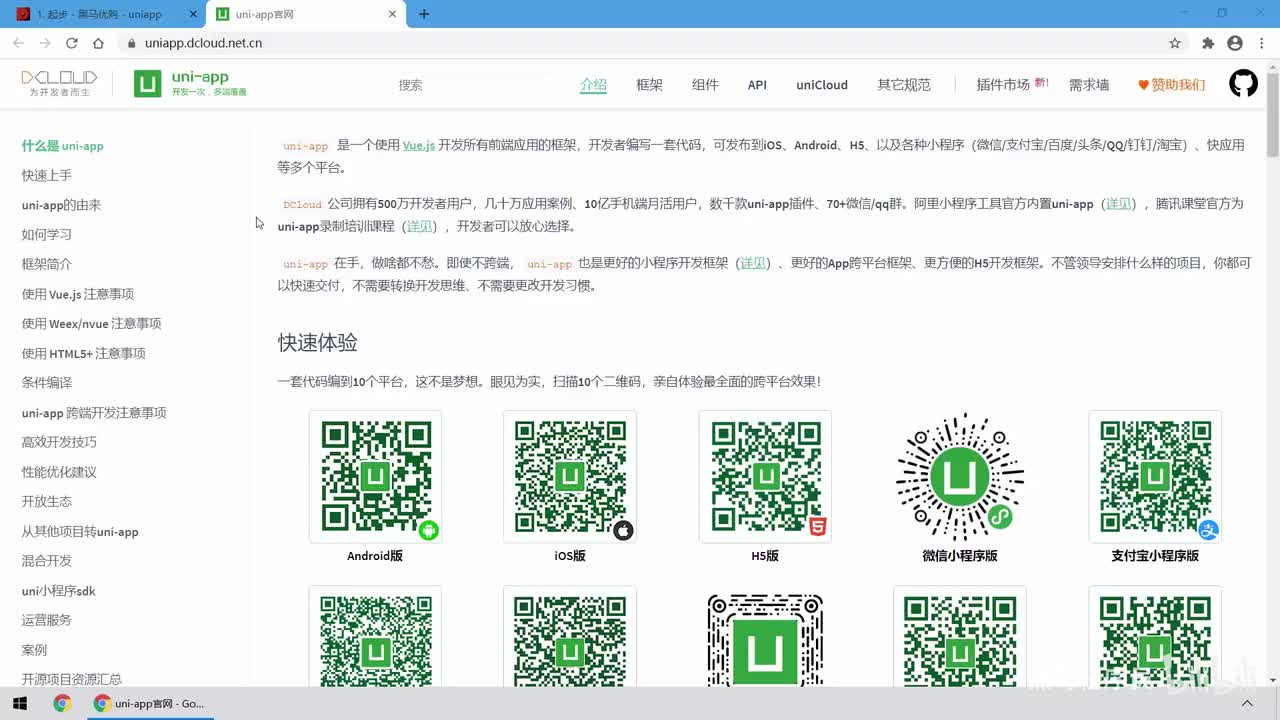Click the 支付宝小程序版 QR code
The width and height of the screenshot is (1280, 720).
pos(1155,476)
